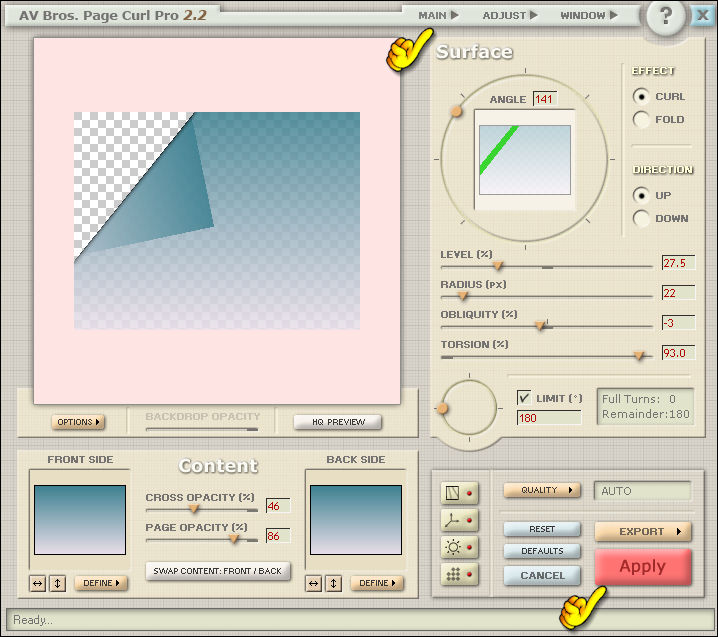Click the Level value field 27.5

click(679, 263)
